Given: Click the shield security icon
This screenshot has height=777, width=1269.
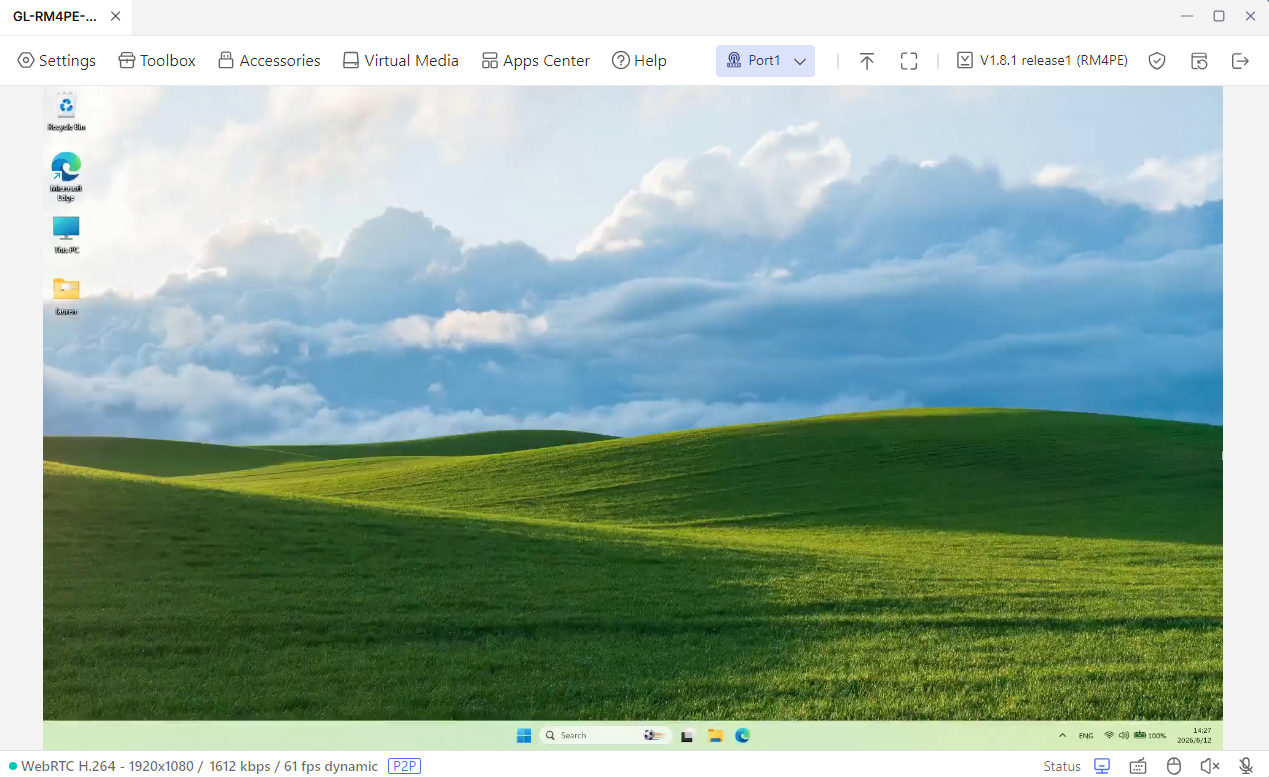Looking at the screenshot, I should coord(1157,61).
